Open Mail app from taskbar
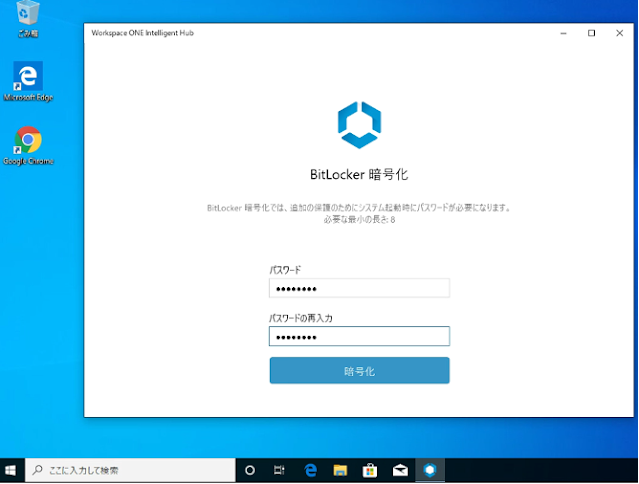The height and width of the screenshot is (484, 639). pyautogui.click(x=400, y=471)
